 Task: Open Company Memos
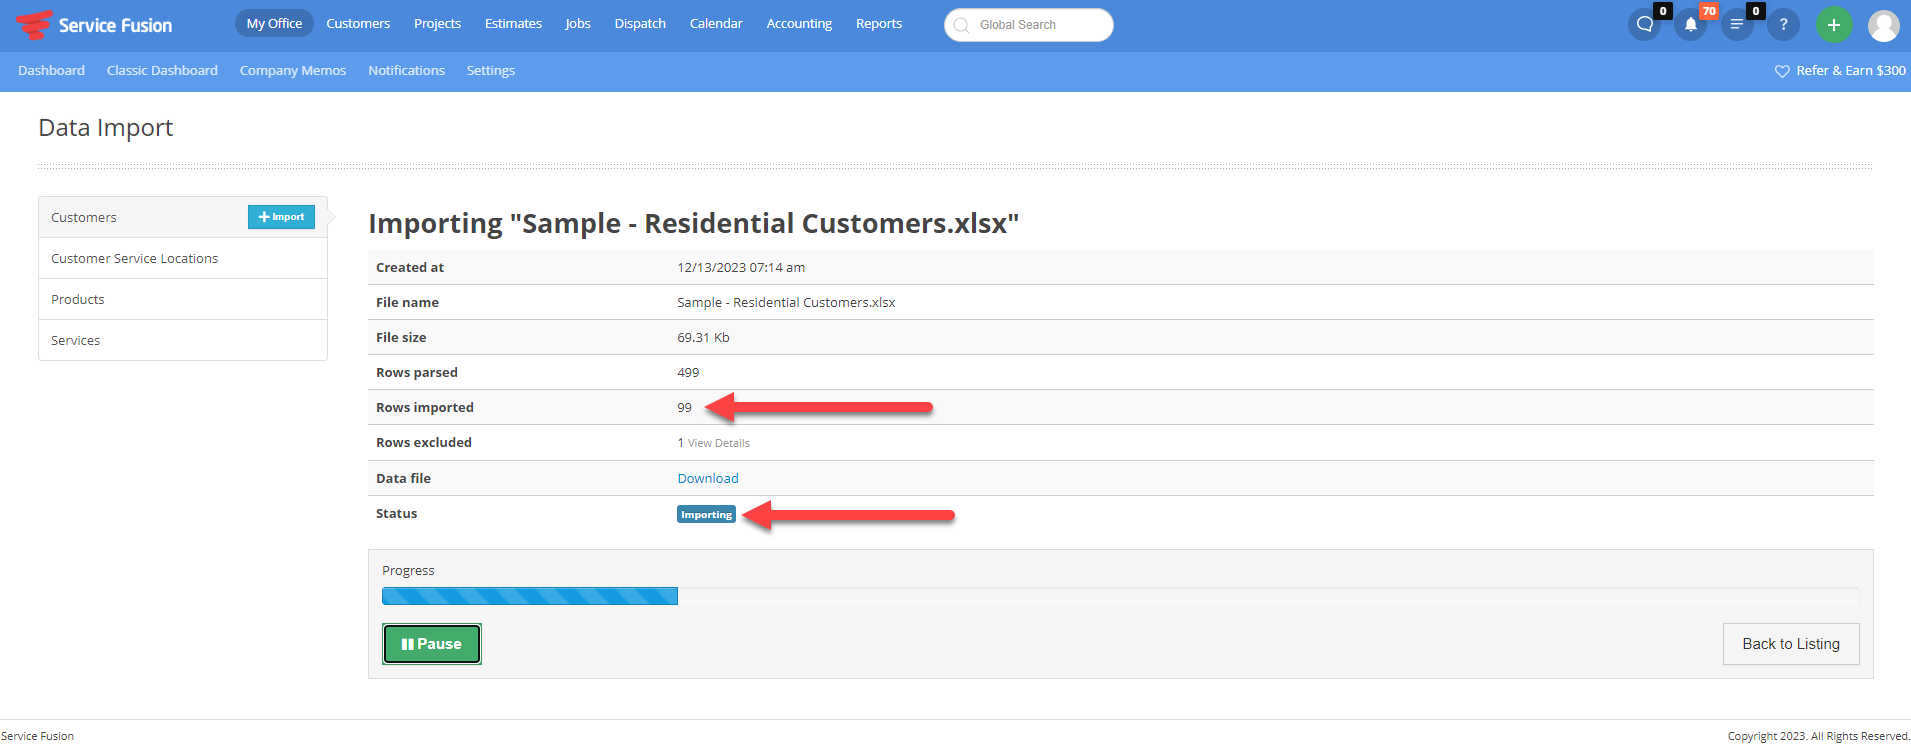point(293,70)
